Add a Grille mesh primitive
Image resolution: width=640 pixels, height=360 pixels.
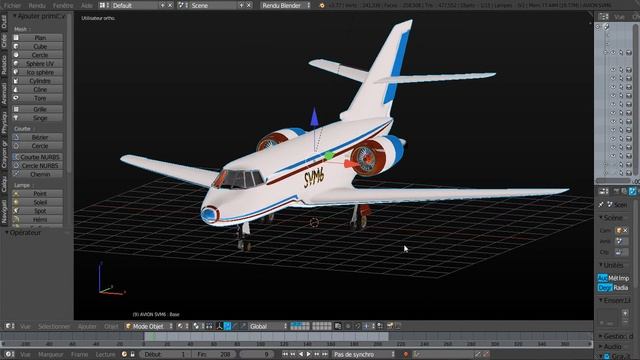[38, 109]
